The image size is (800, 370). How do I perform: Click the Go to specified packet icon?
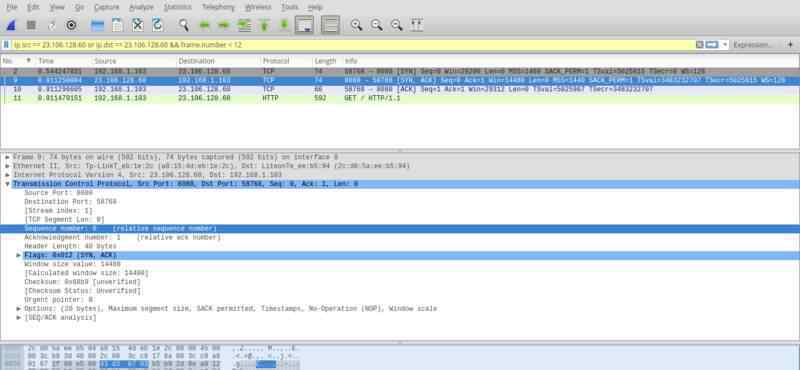[x=244, y=25]
